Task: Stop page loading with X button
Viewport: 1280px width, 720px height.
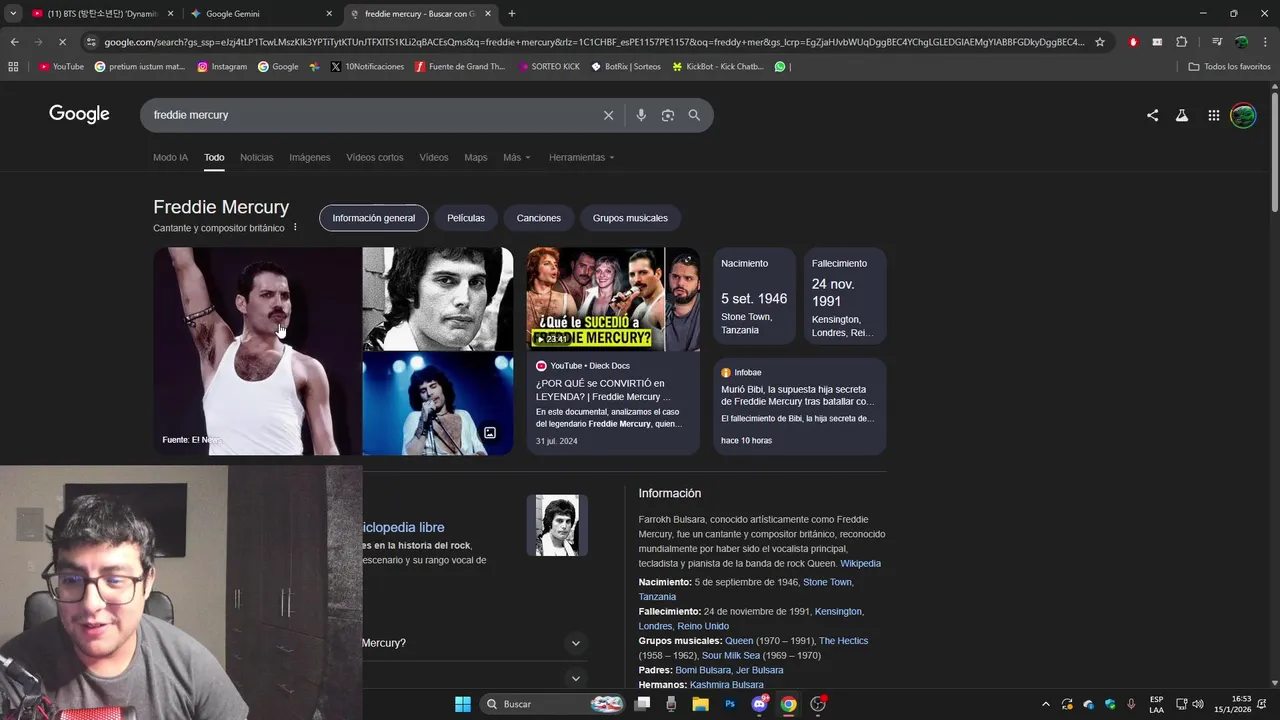Action: coord(61,42)
